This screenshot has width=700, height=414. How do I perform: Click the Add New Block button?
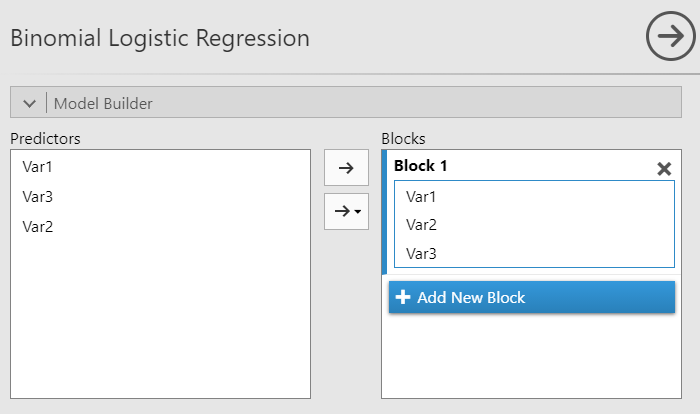(532, 297)
